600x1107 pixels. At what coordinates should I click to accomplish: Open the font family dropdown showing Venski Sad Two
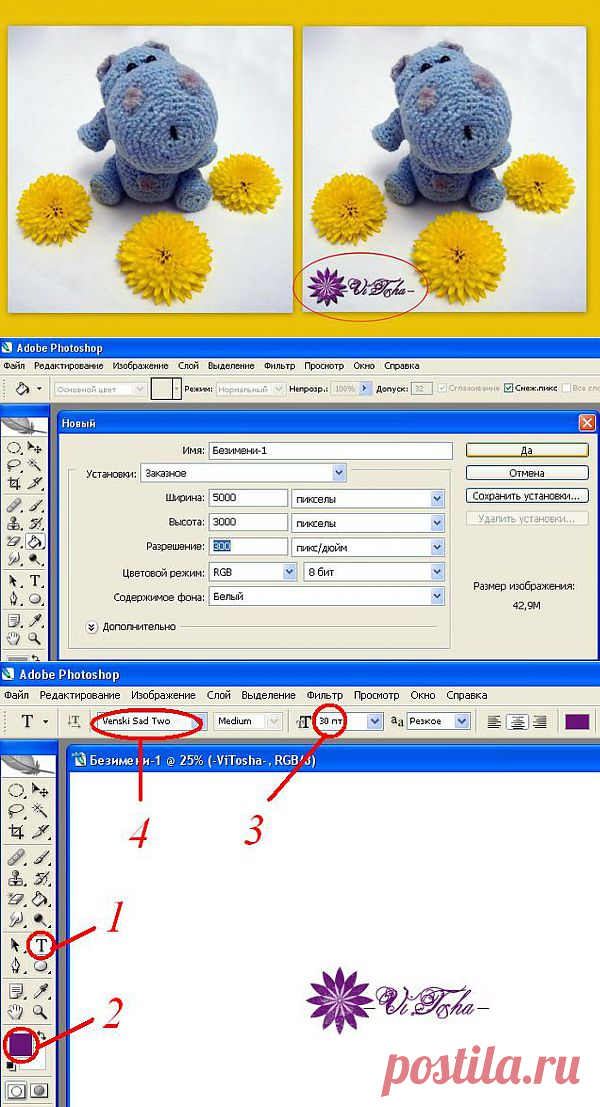(200, 721)
